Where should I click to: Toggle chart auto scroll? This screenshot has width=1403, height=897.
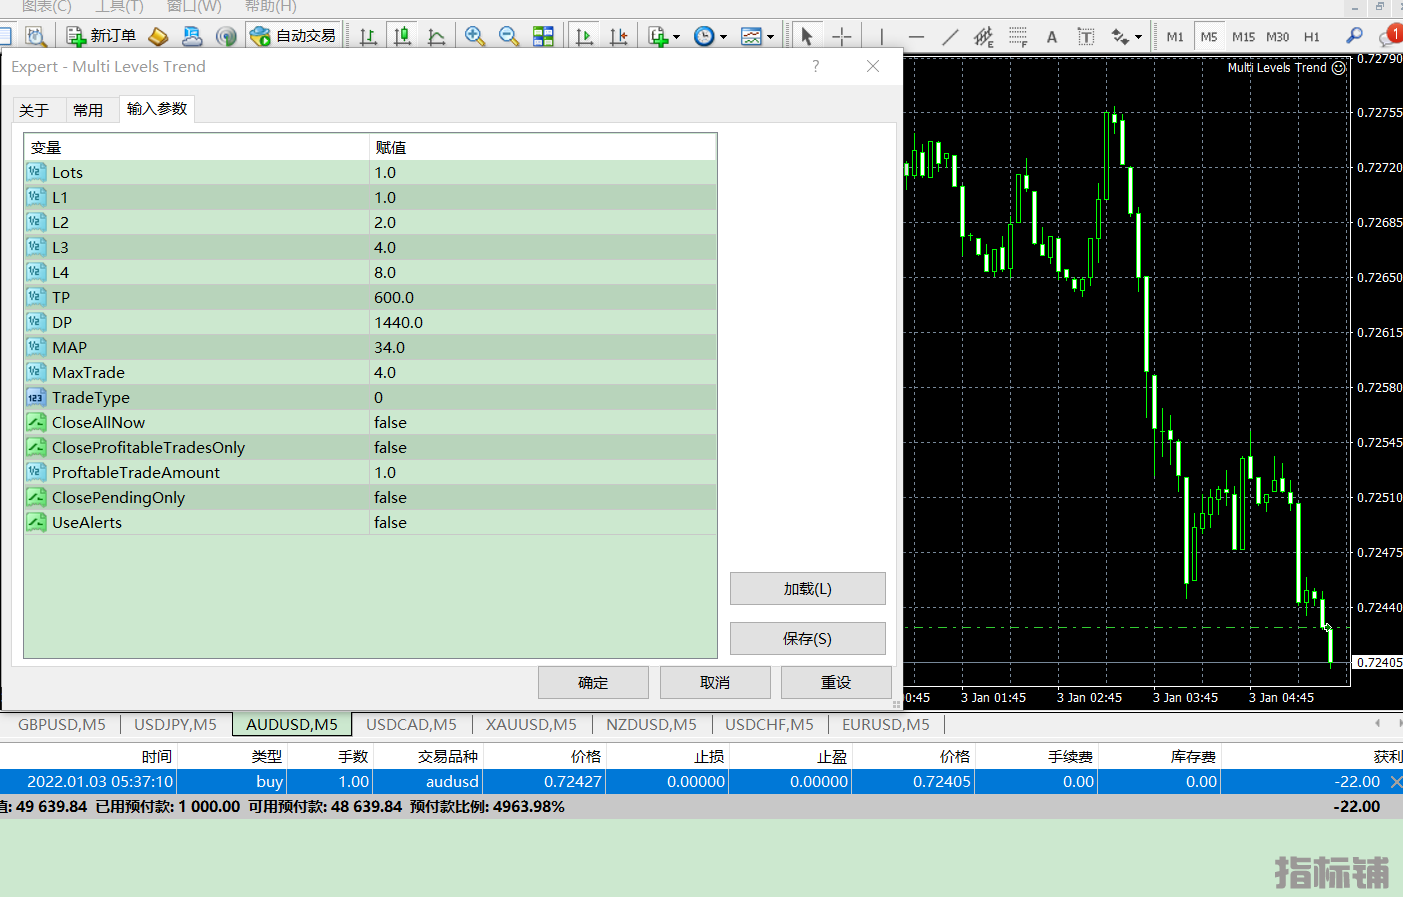click(585, 36)
